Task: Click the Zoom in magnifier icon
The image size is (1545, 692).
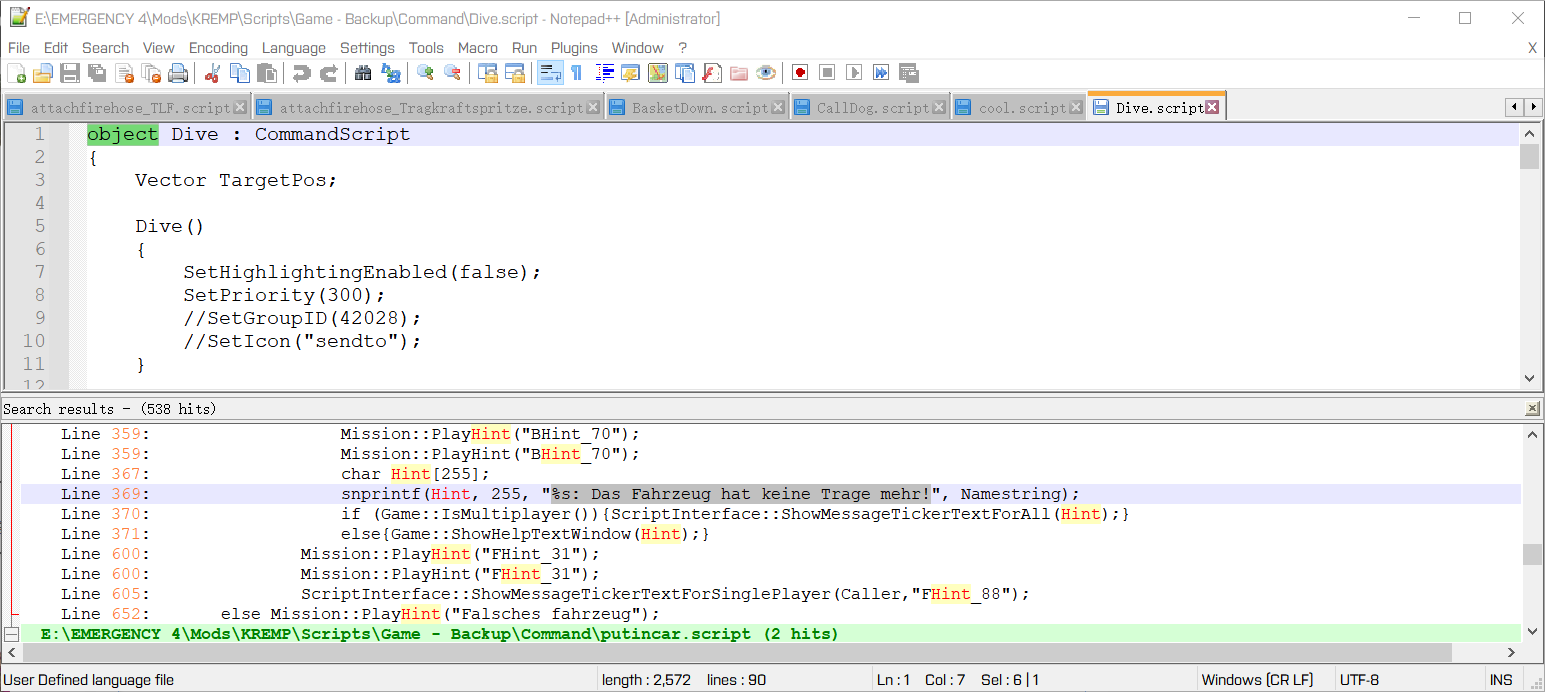Action: tap(425, 73)
